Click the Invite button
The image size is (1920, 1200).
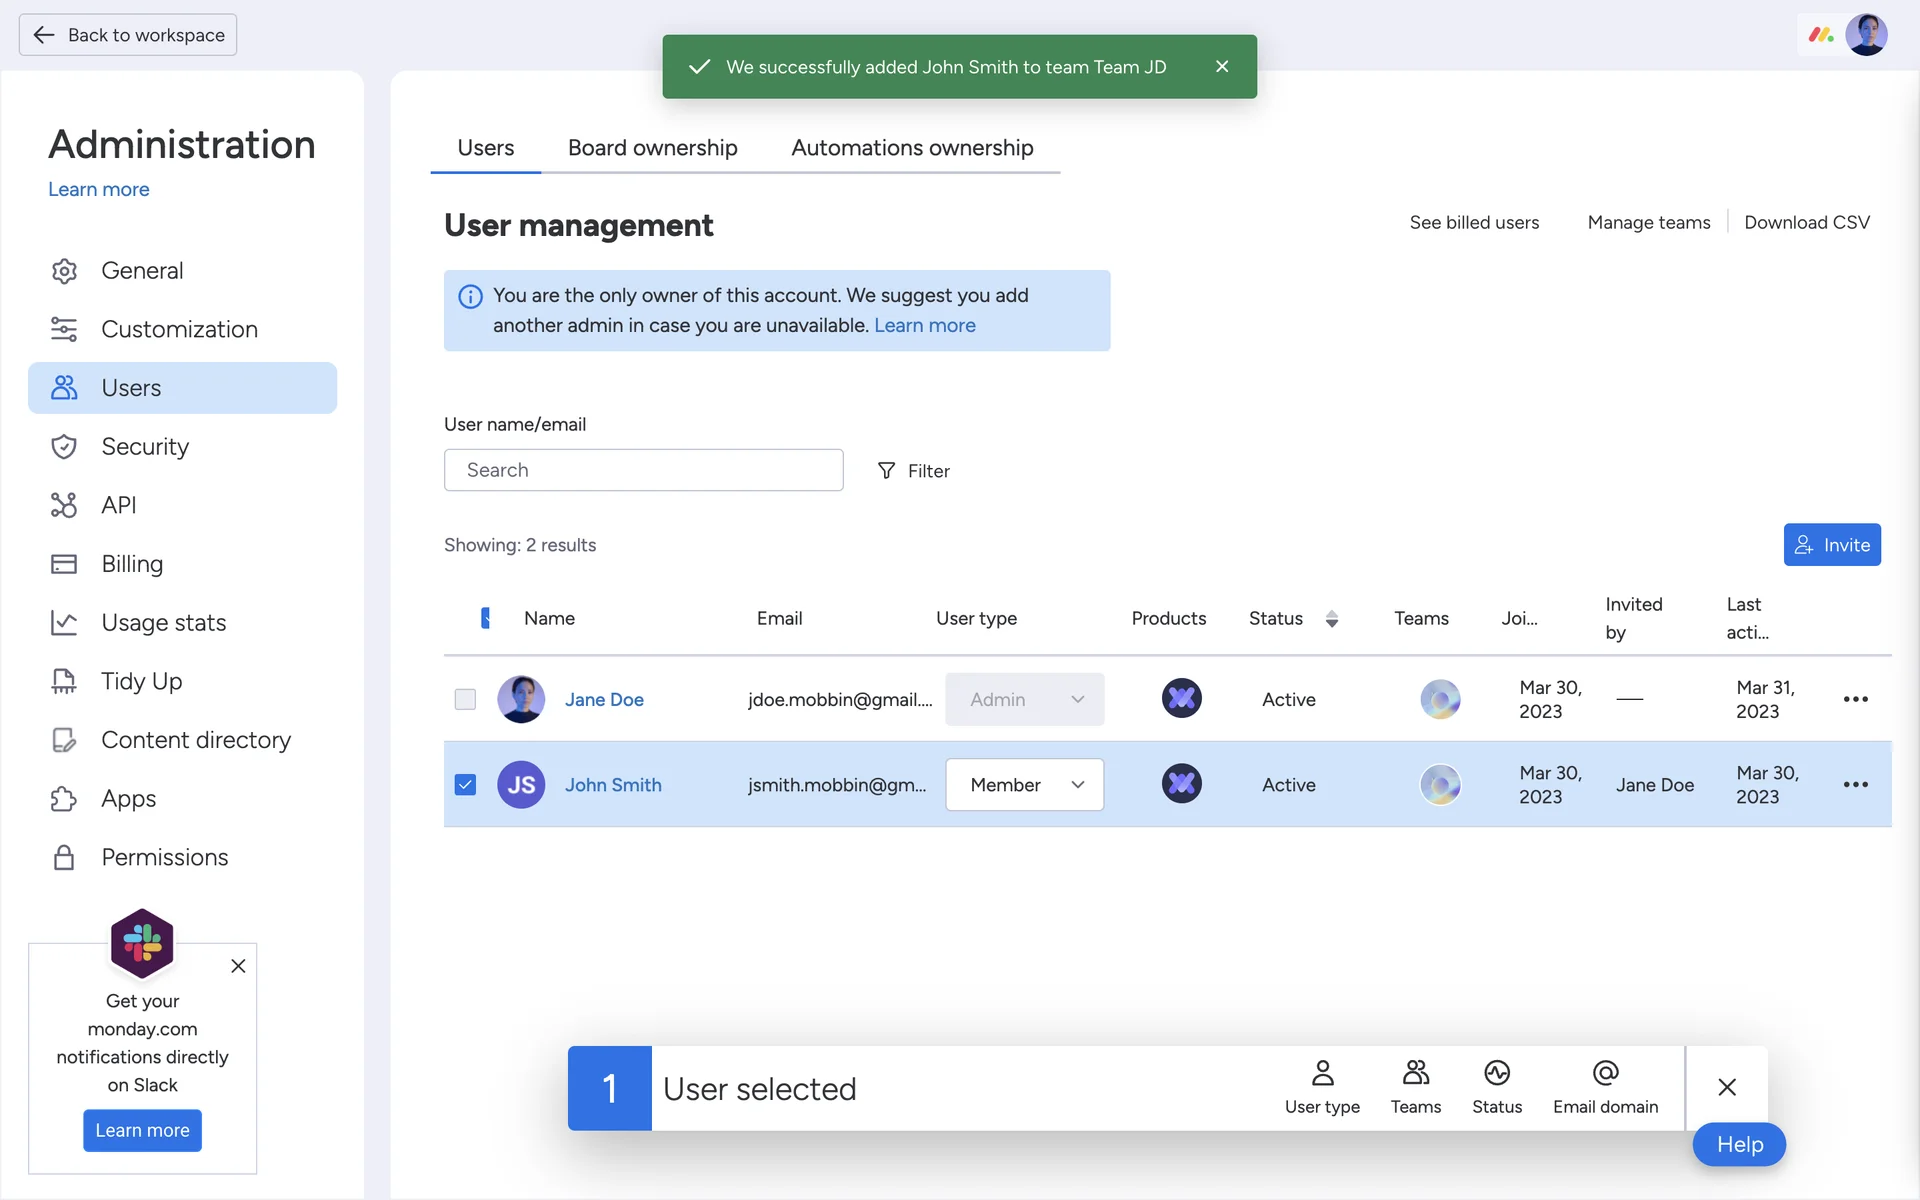pos(1831,545)
